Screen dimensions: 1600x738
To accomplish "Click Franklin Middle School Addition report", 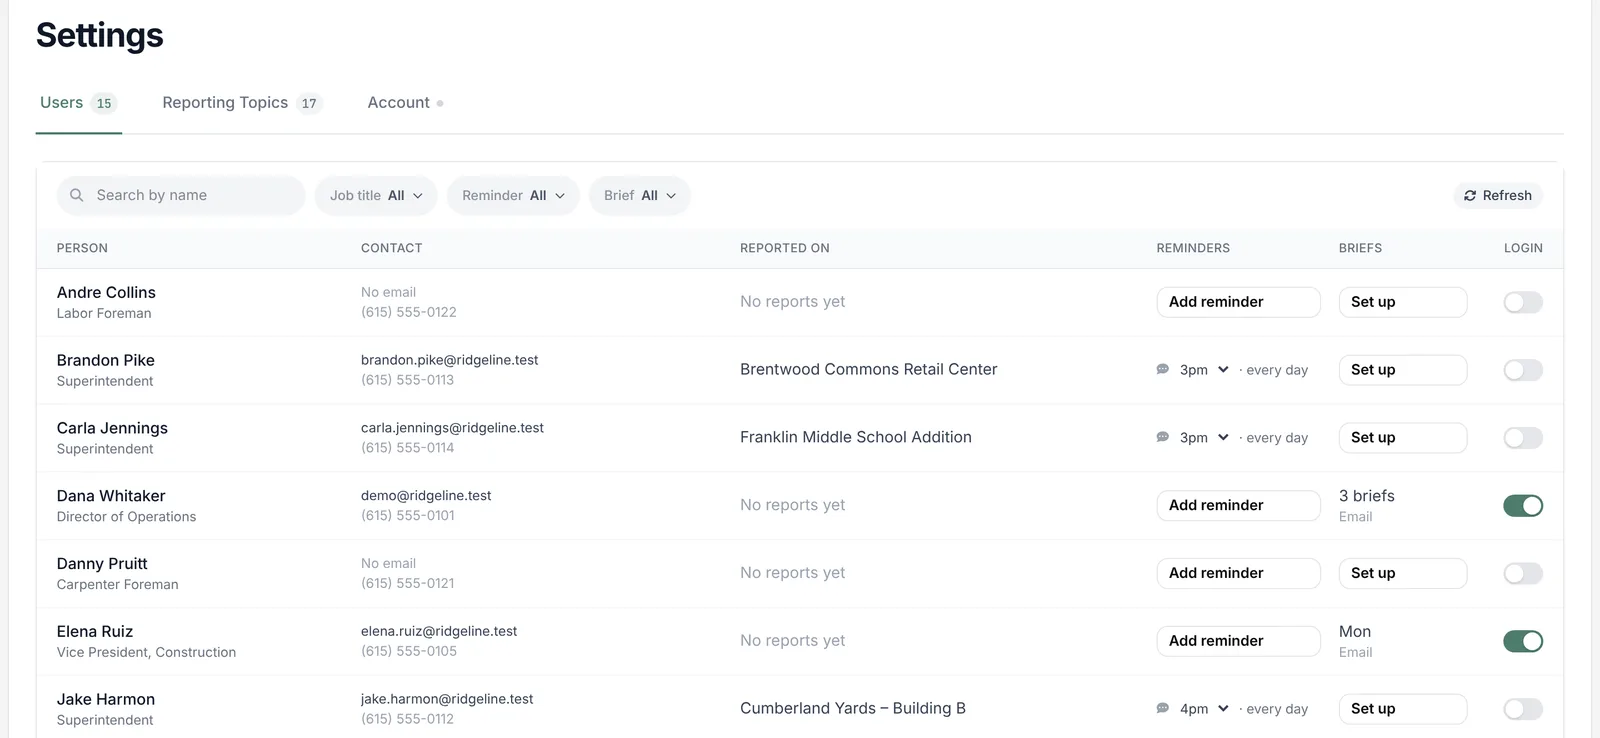I will pyautogui.click(x=856, y=437).
